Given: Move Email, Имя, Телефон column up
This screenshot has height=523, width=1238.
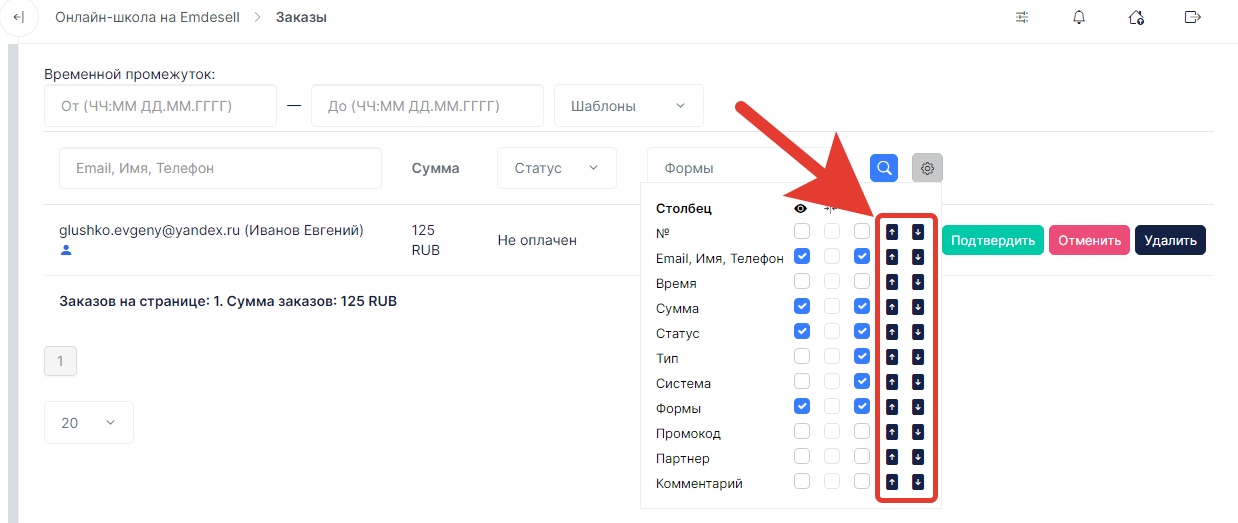Looking at the screenshot, I should click(893, 257).
